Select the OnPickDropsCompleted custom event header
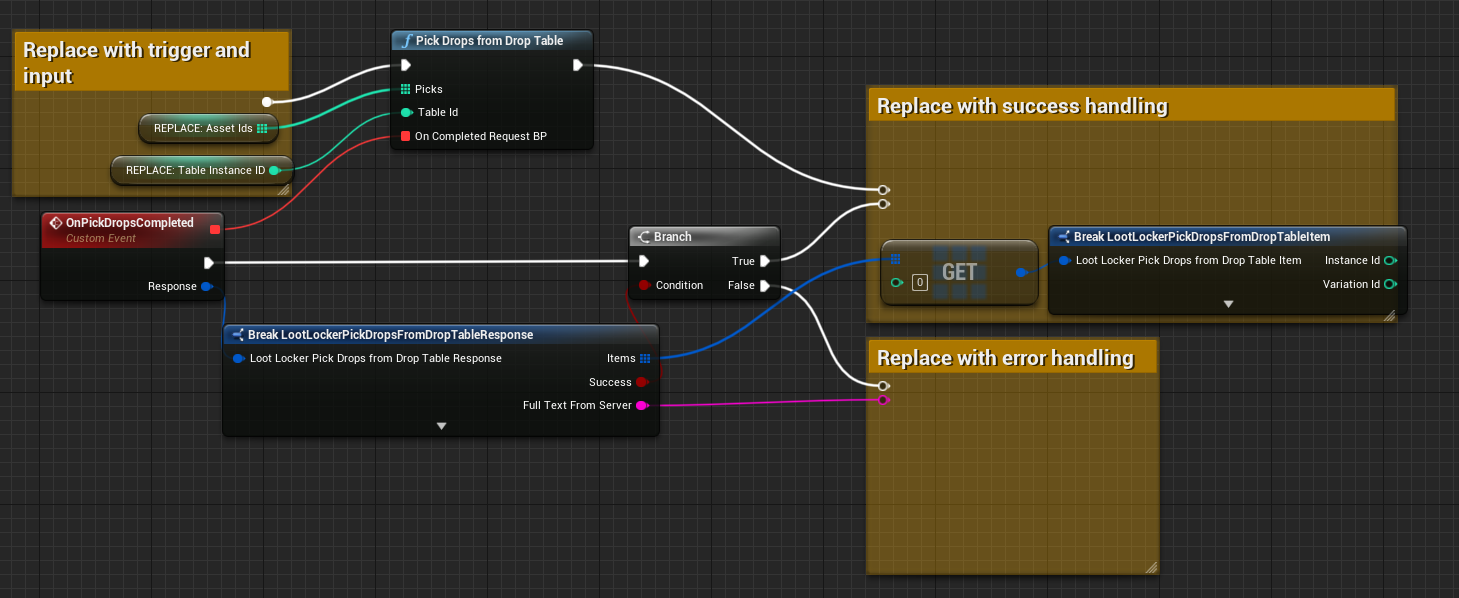 [129, 223]
